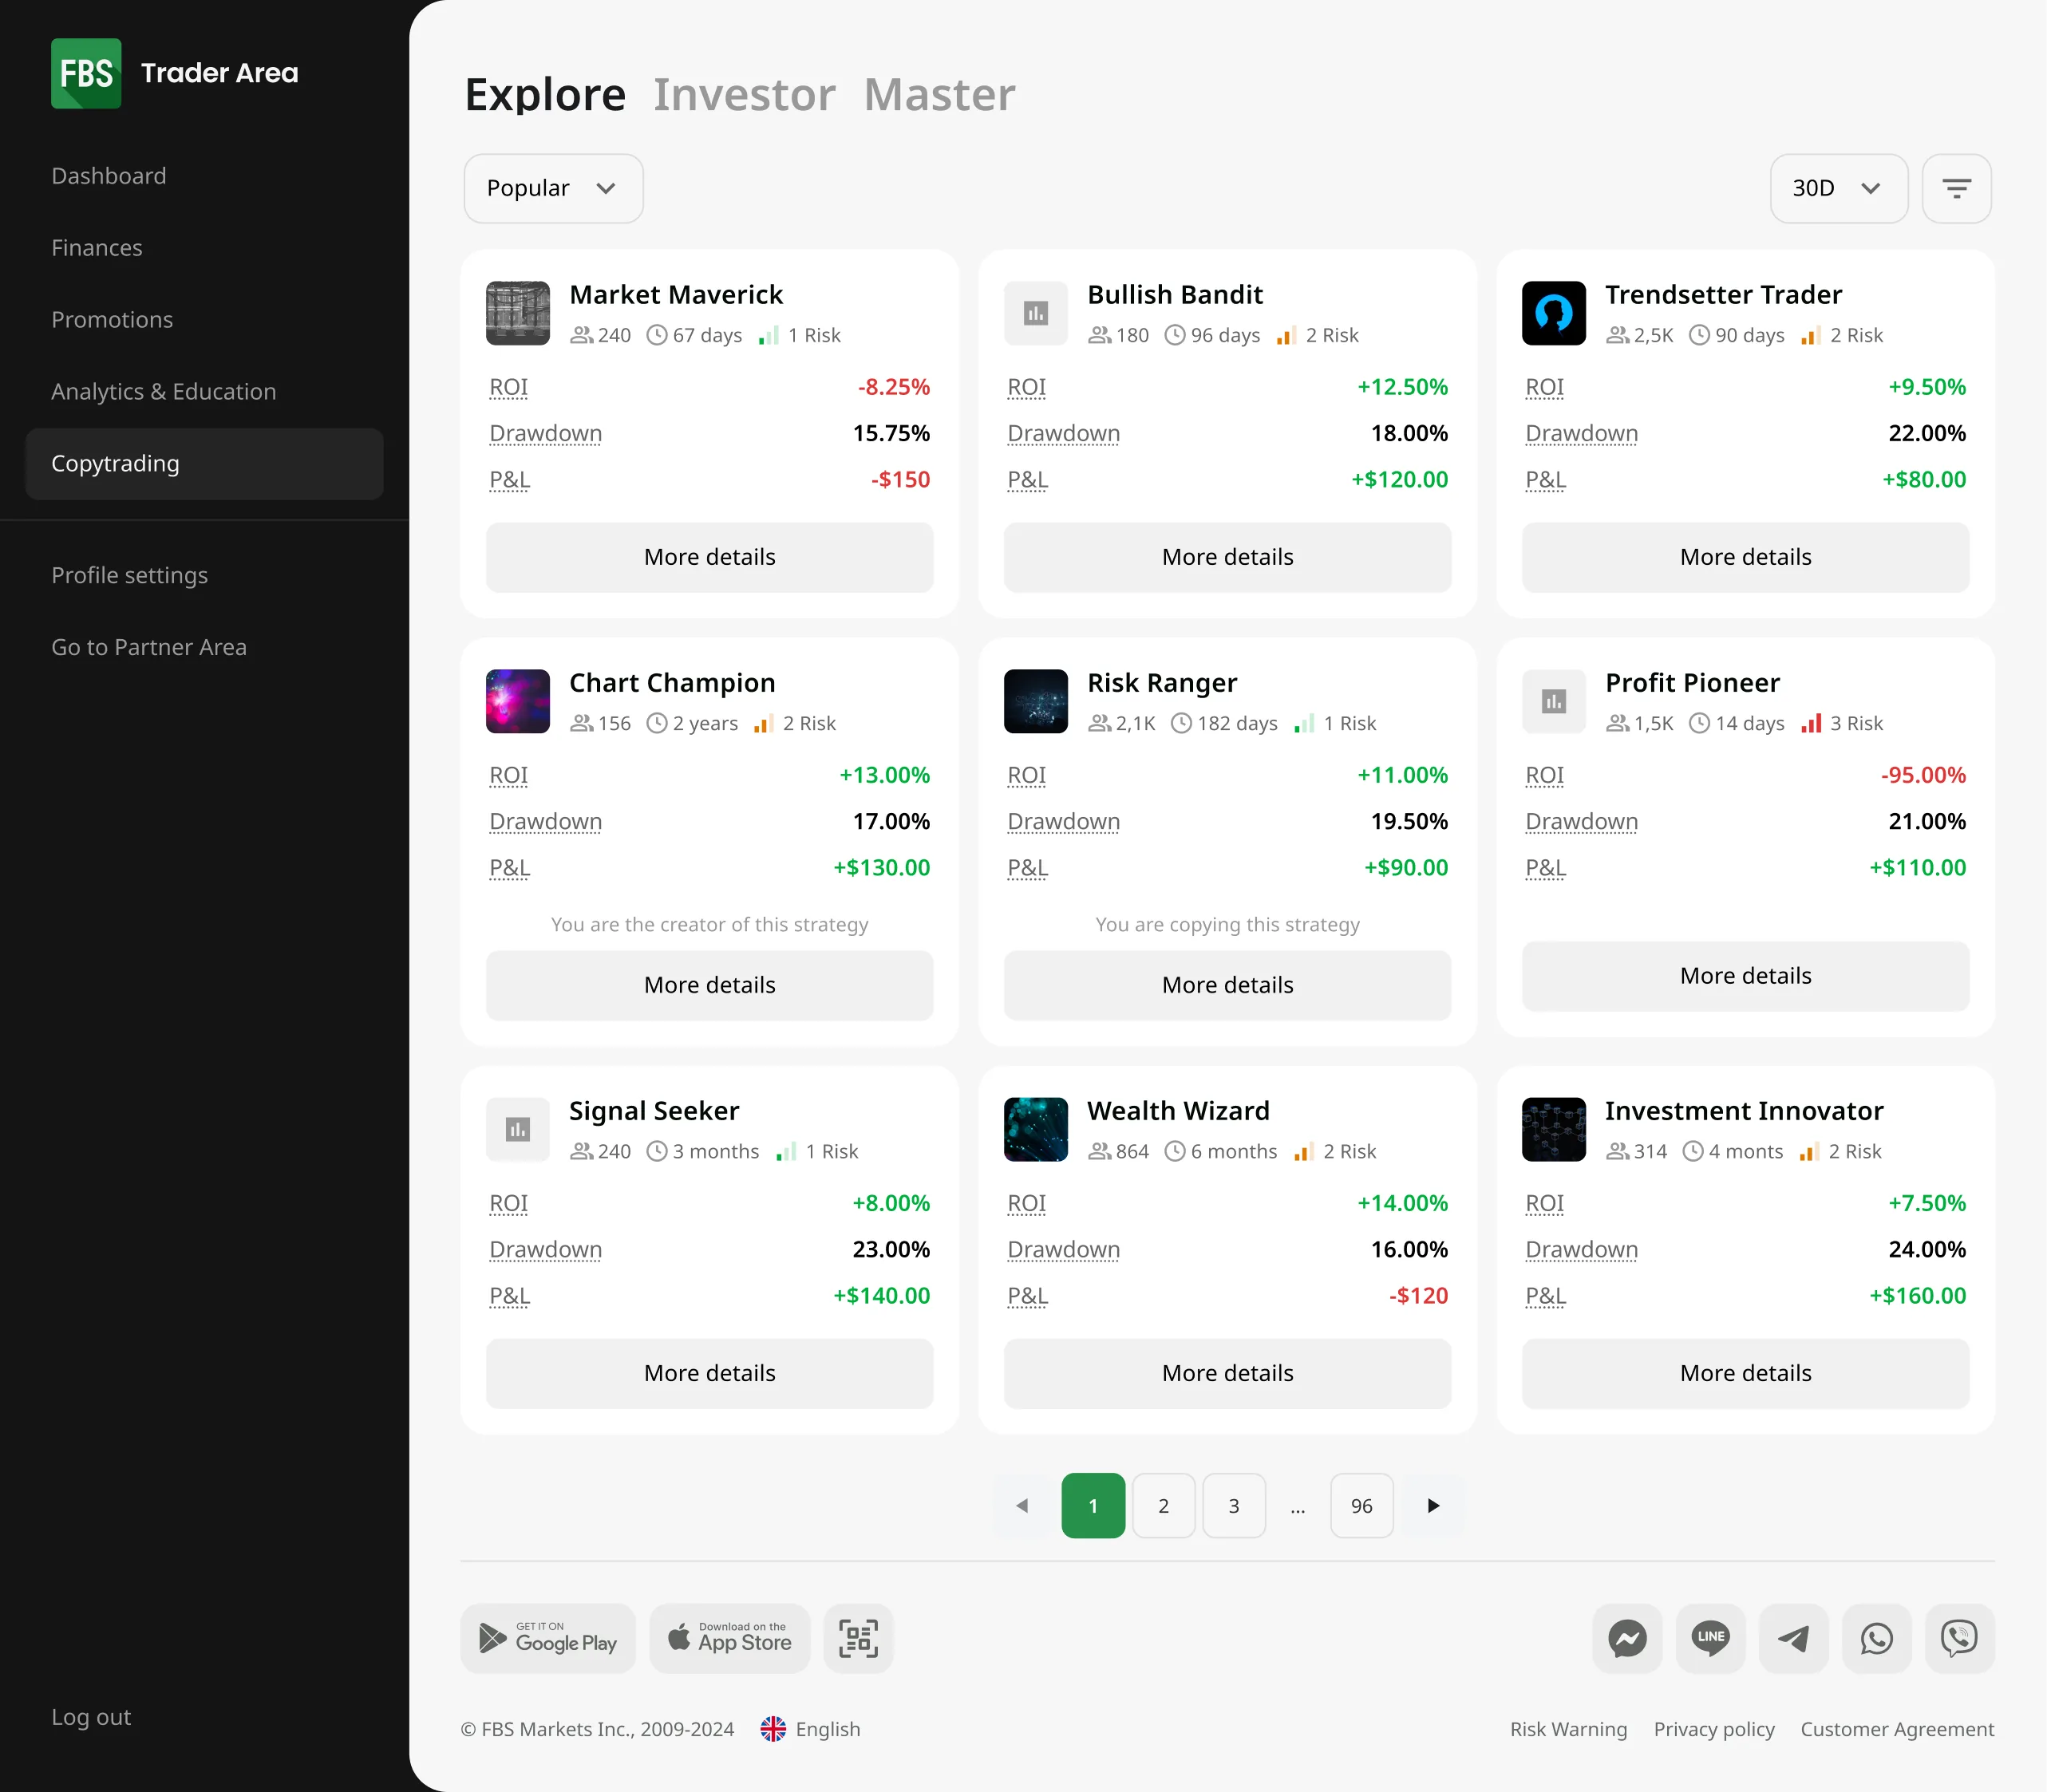
Task: Open Risk Warning link
Action: [x=1568, y=1729]
